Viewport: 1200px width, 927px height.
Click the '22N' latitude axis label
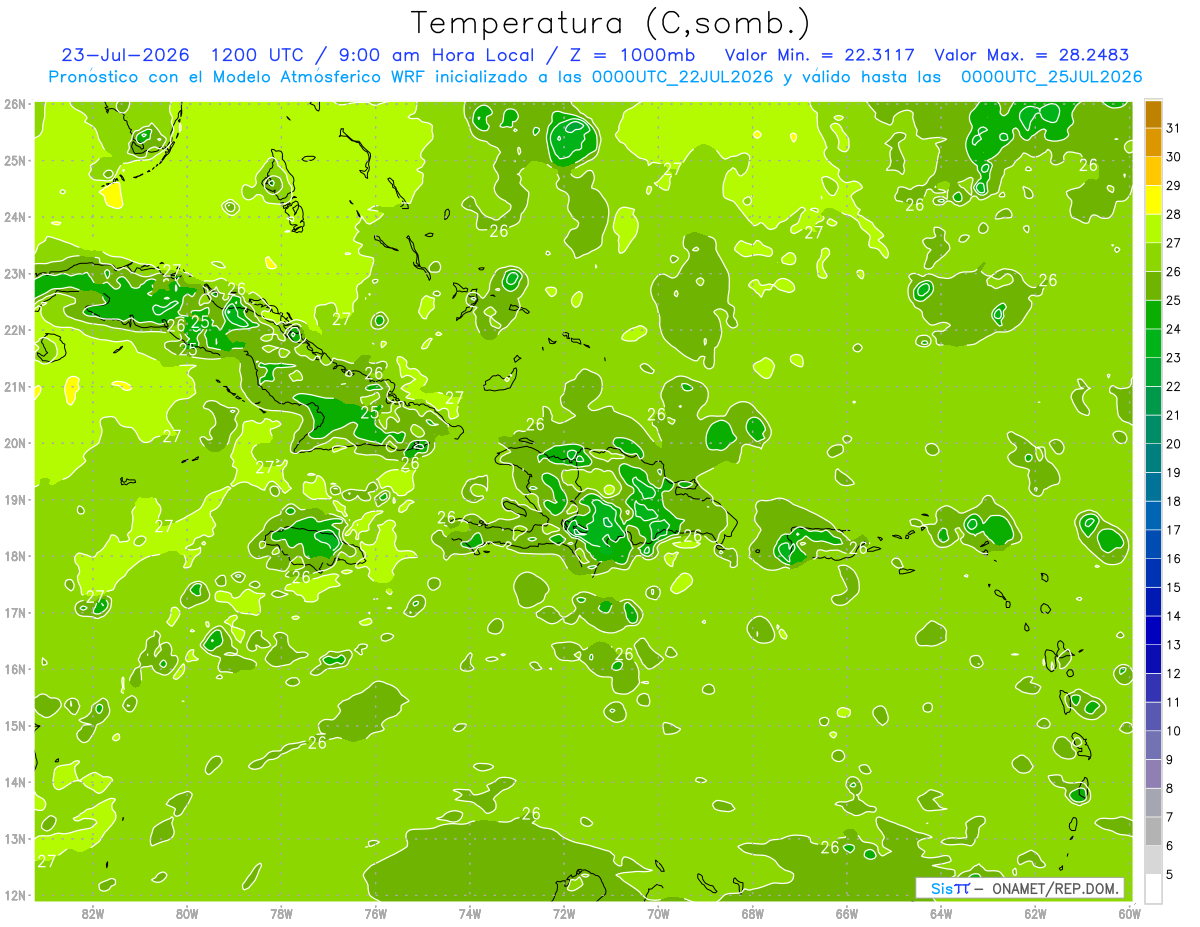15,330
